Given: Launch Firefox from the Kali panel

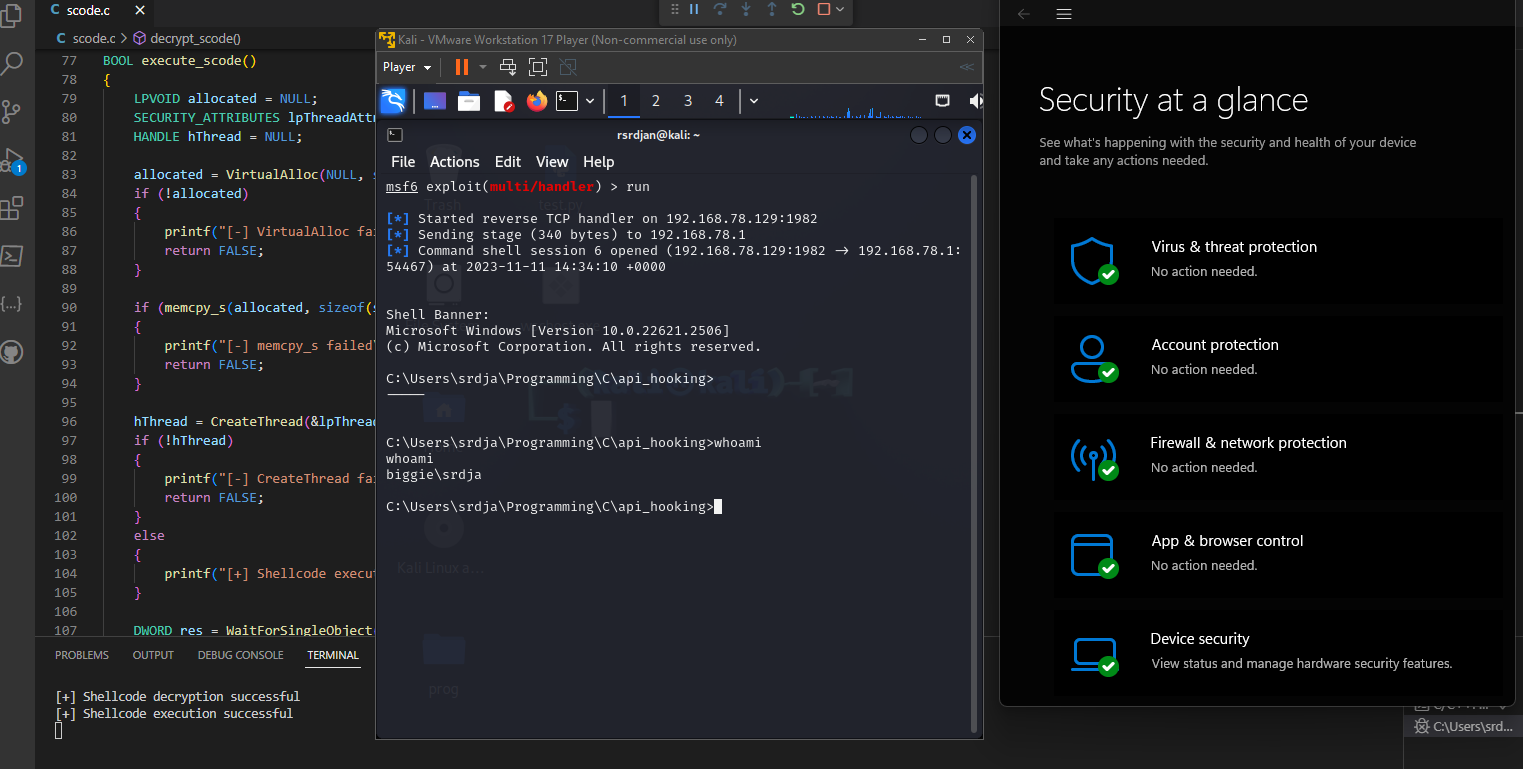Looking at the screenshot, I should (x=537, y=100).
